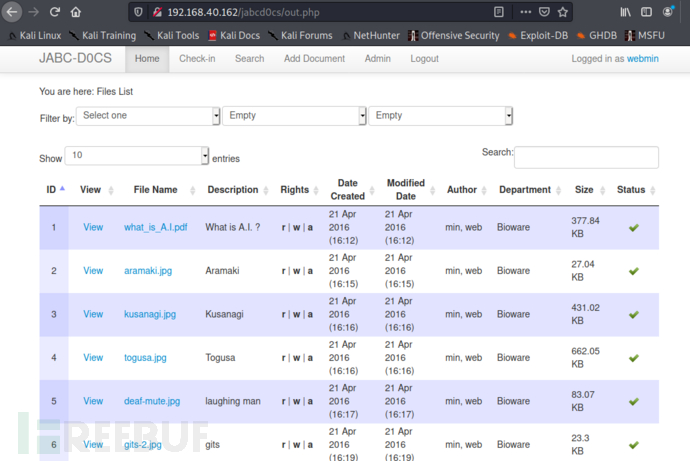This screenshot has height=461, width=690.
Task: Sort the table by ID column
Action: click(51, 190)
